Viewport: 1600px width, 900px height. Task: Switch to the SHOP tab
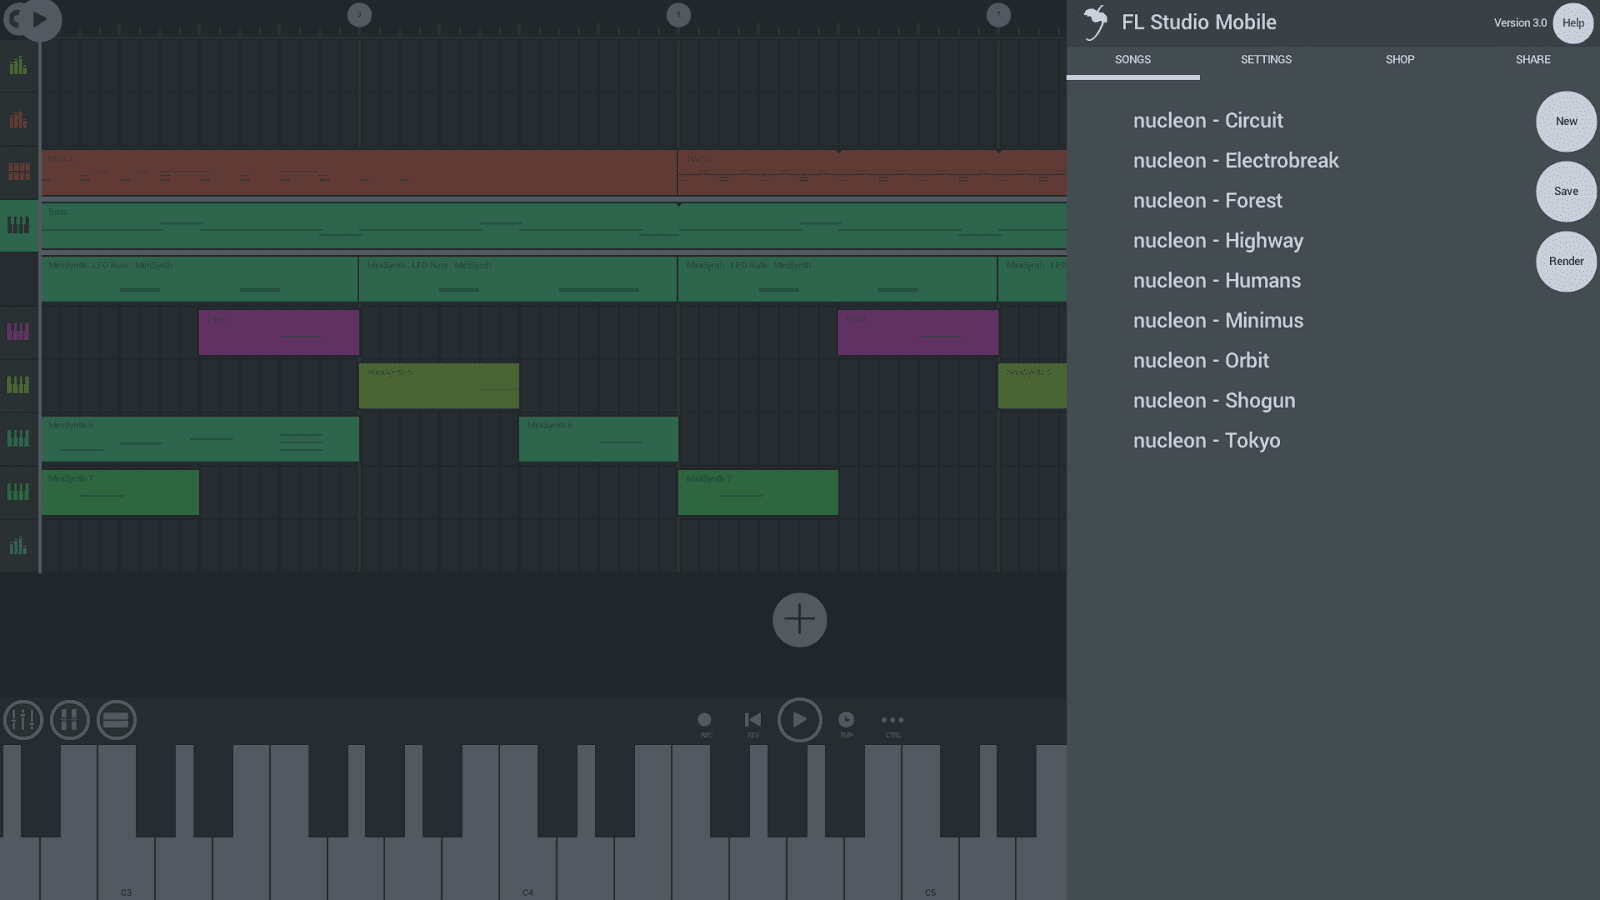(x=1400, y=60)
